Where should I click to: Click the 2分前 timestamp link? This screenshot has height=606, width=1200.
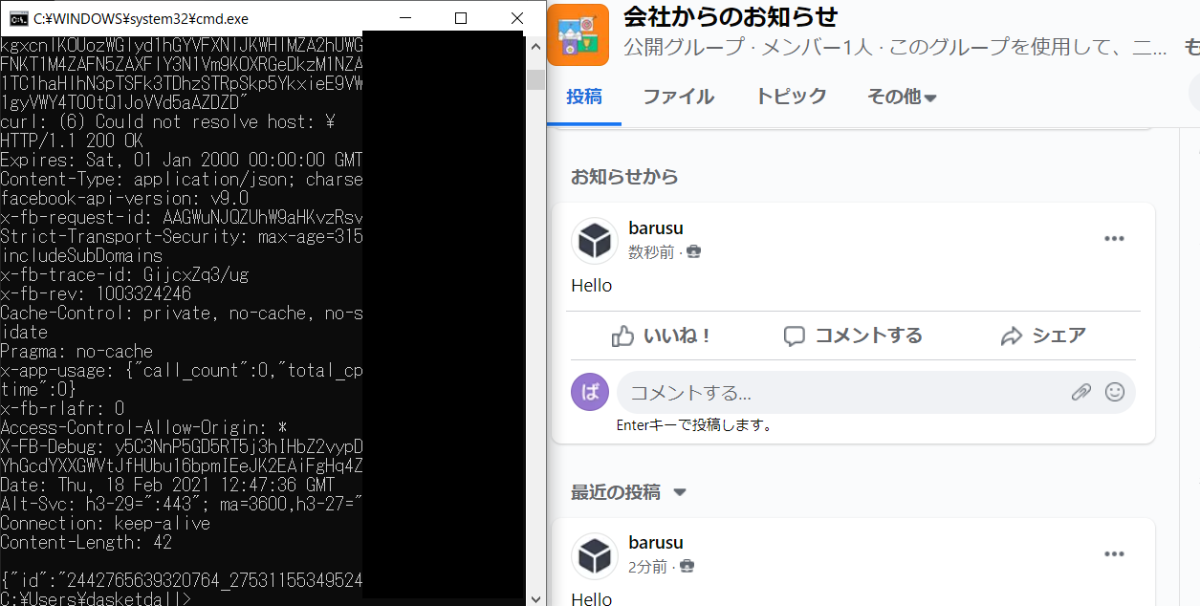click(647, 568)
